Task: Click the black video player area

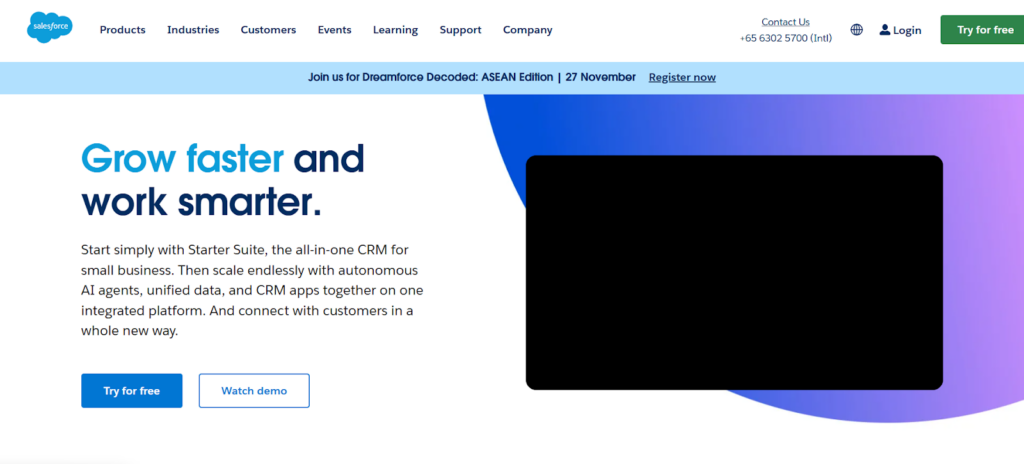Action: [x=734, y=272]
